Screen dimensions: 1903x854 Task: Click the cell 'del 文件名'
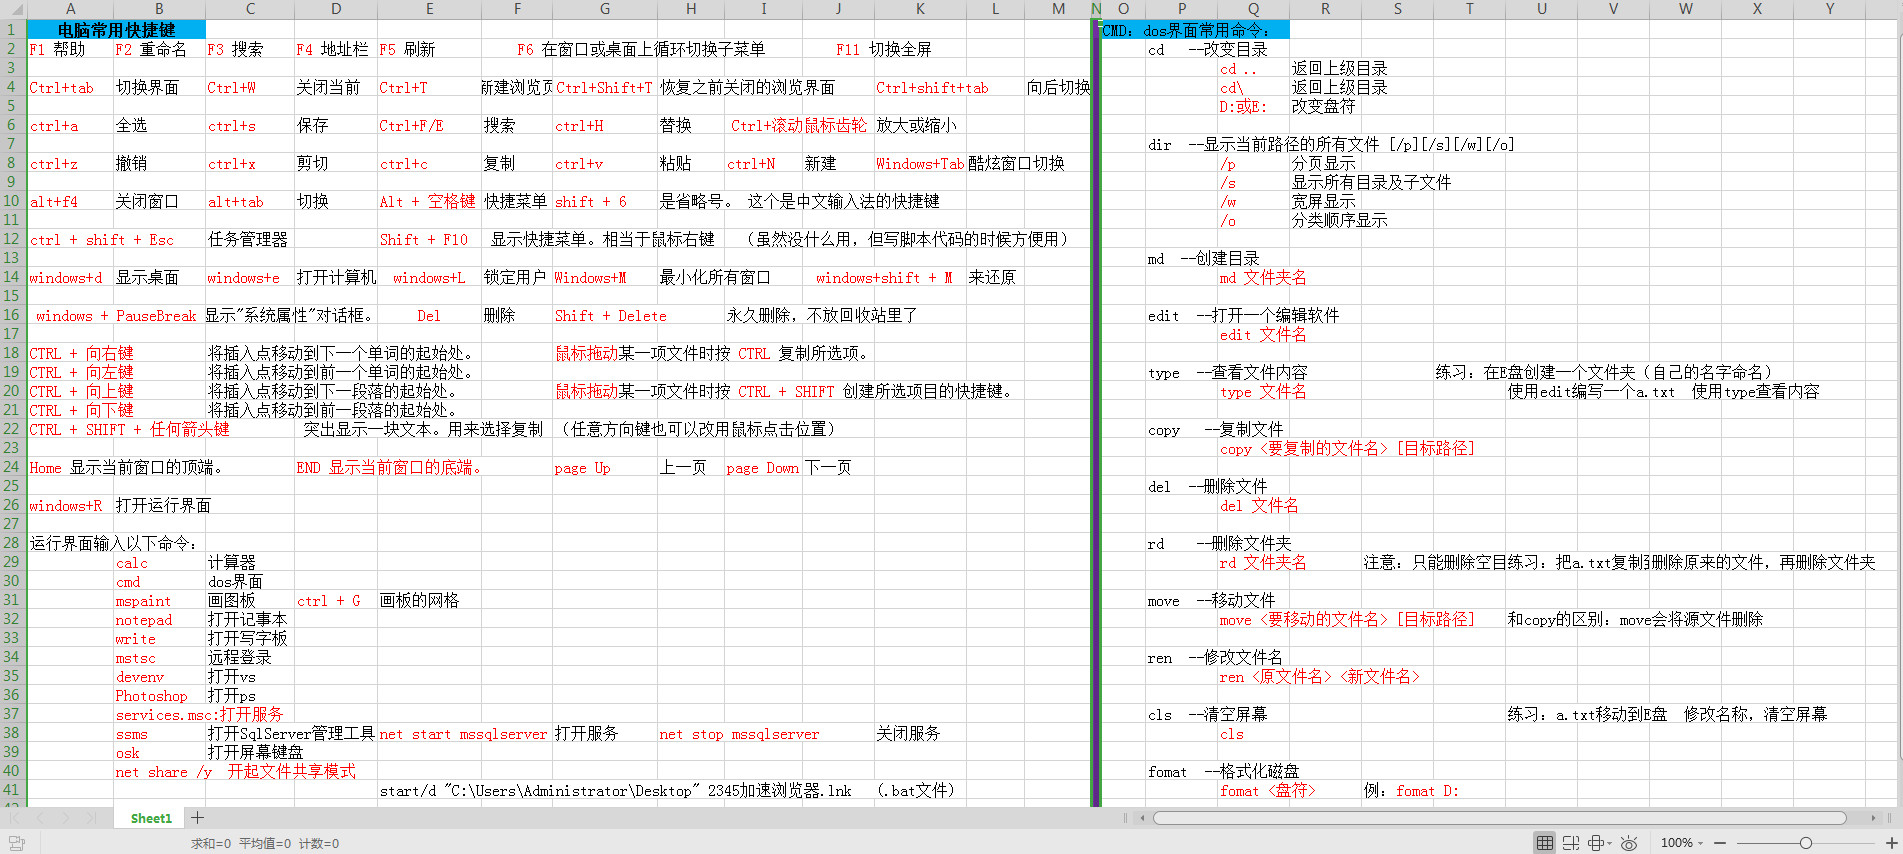tap(1259, 505)
